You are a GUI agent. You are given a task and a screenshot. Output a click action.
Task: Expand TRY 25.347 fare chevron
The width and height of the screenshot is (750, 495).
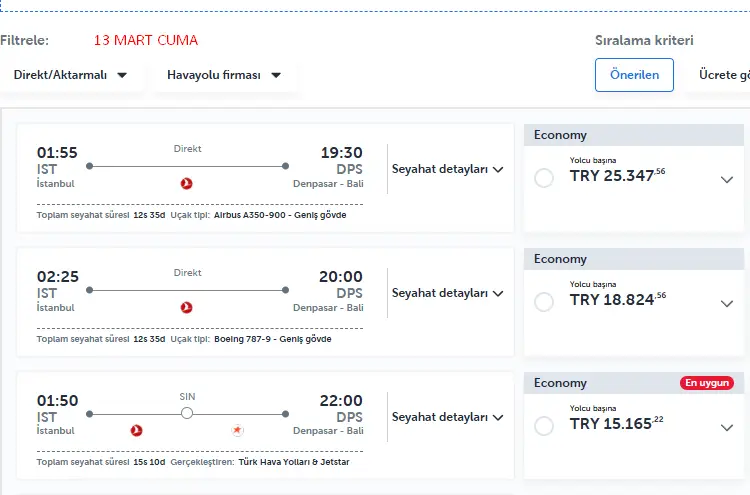[727, 180]
